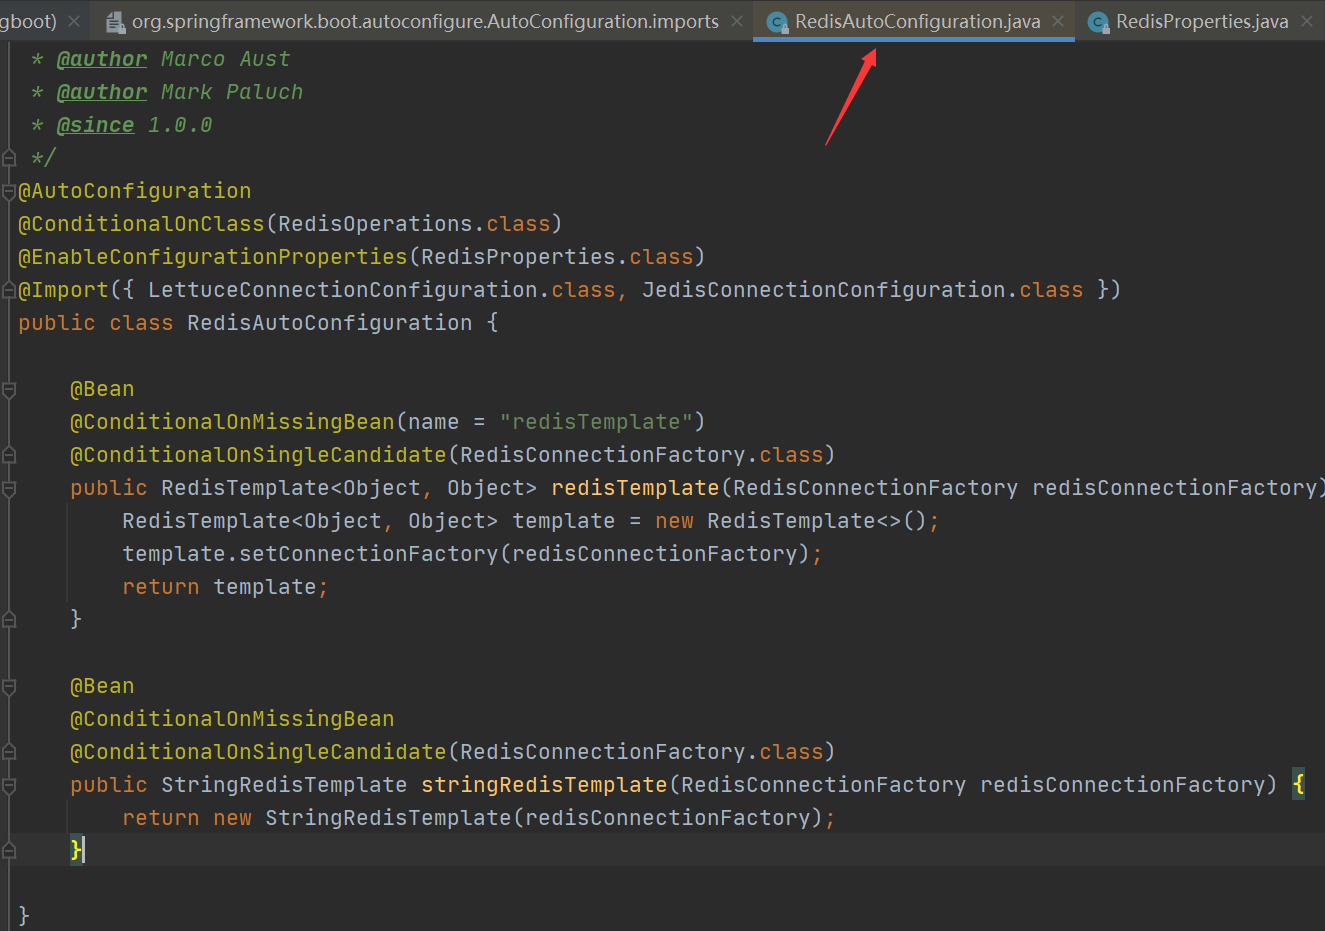Click @ConditionalOnMissingBean with the name attribute
Viewport: 1325px width, 931px height.
tap(232, 422)
